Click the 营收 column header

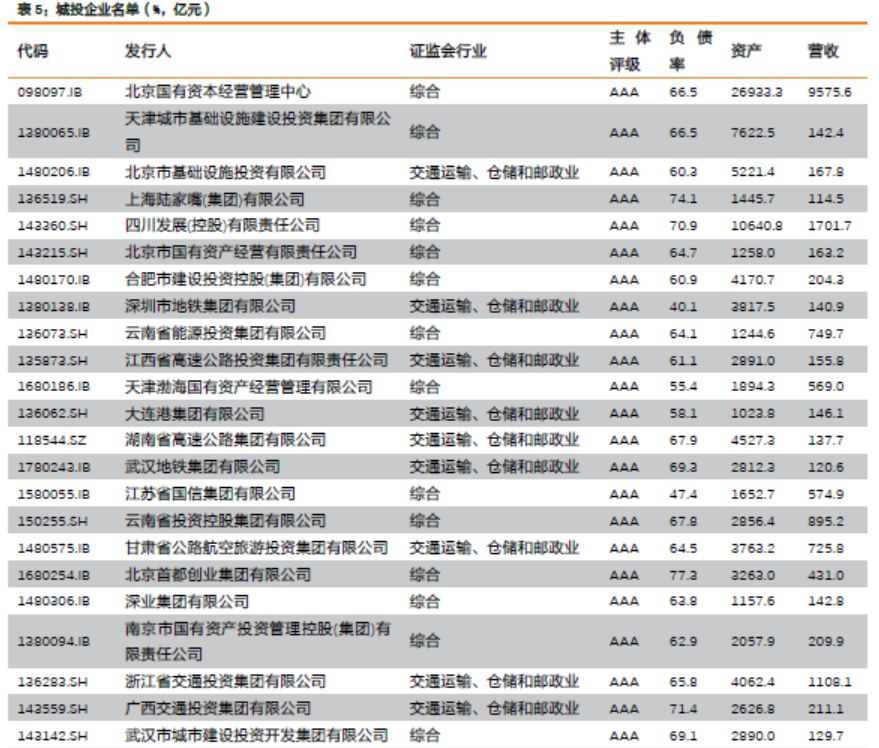click(x=823, y=51)
